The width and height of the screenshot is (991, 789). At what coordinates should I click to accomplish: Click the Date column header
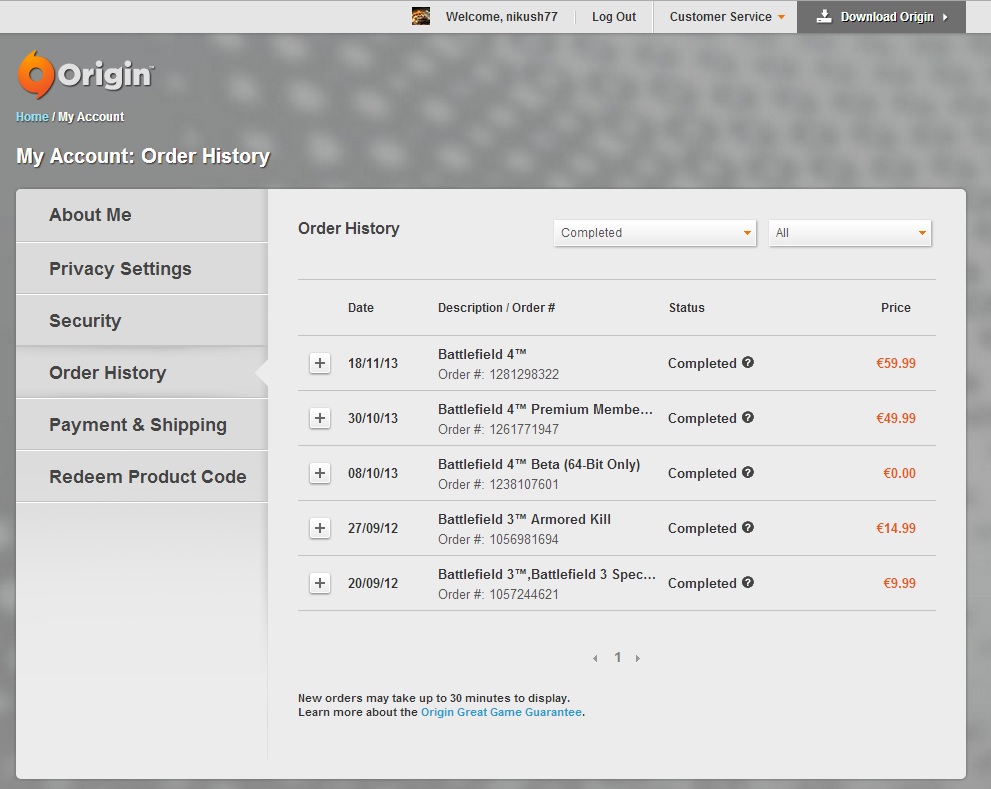tap(361, 308)
